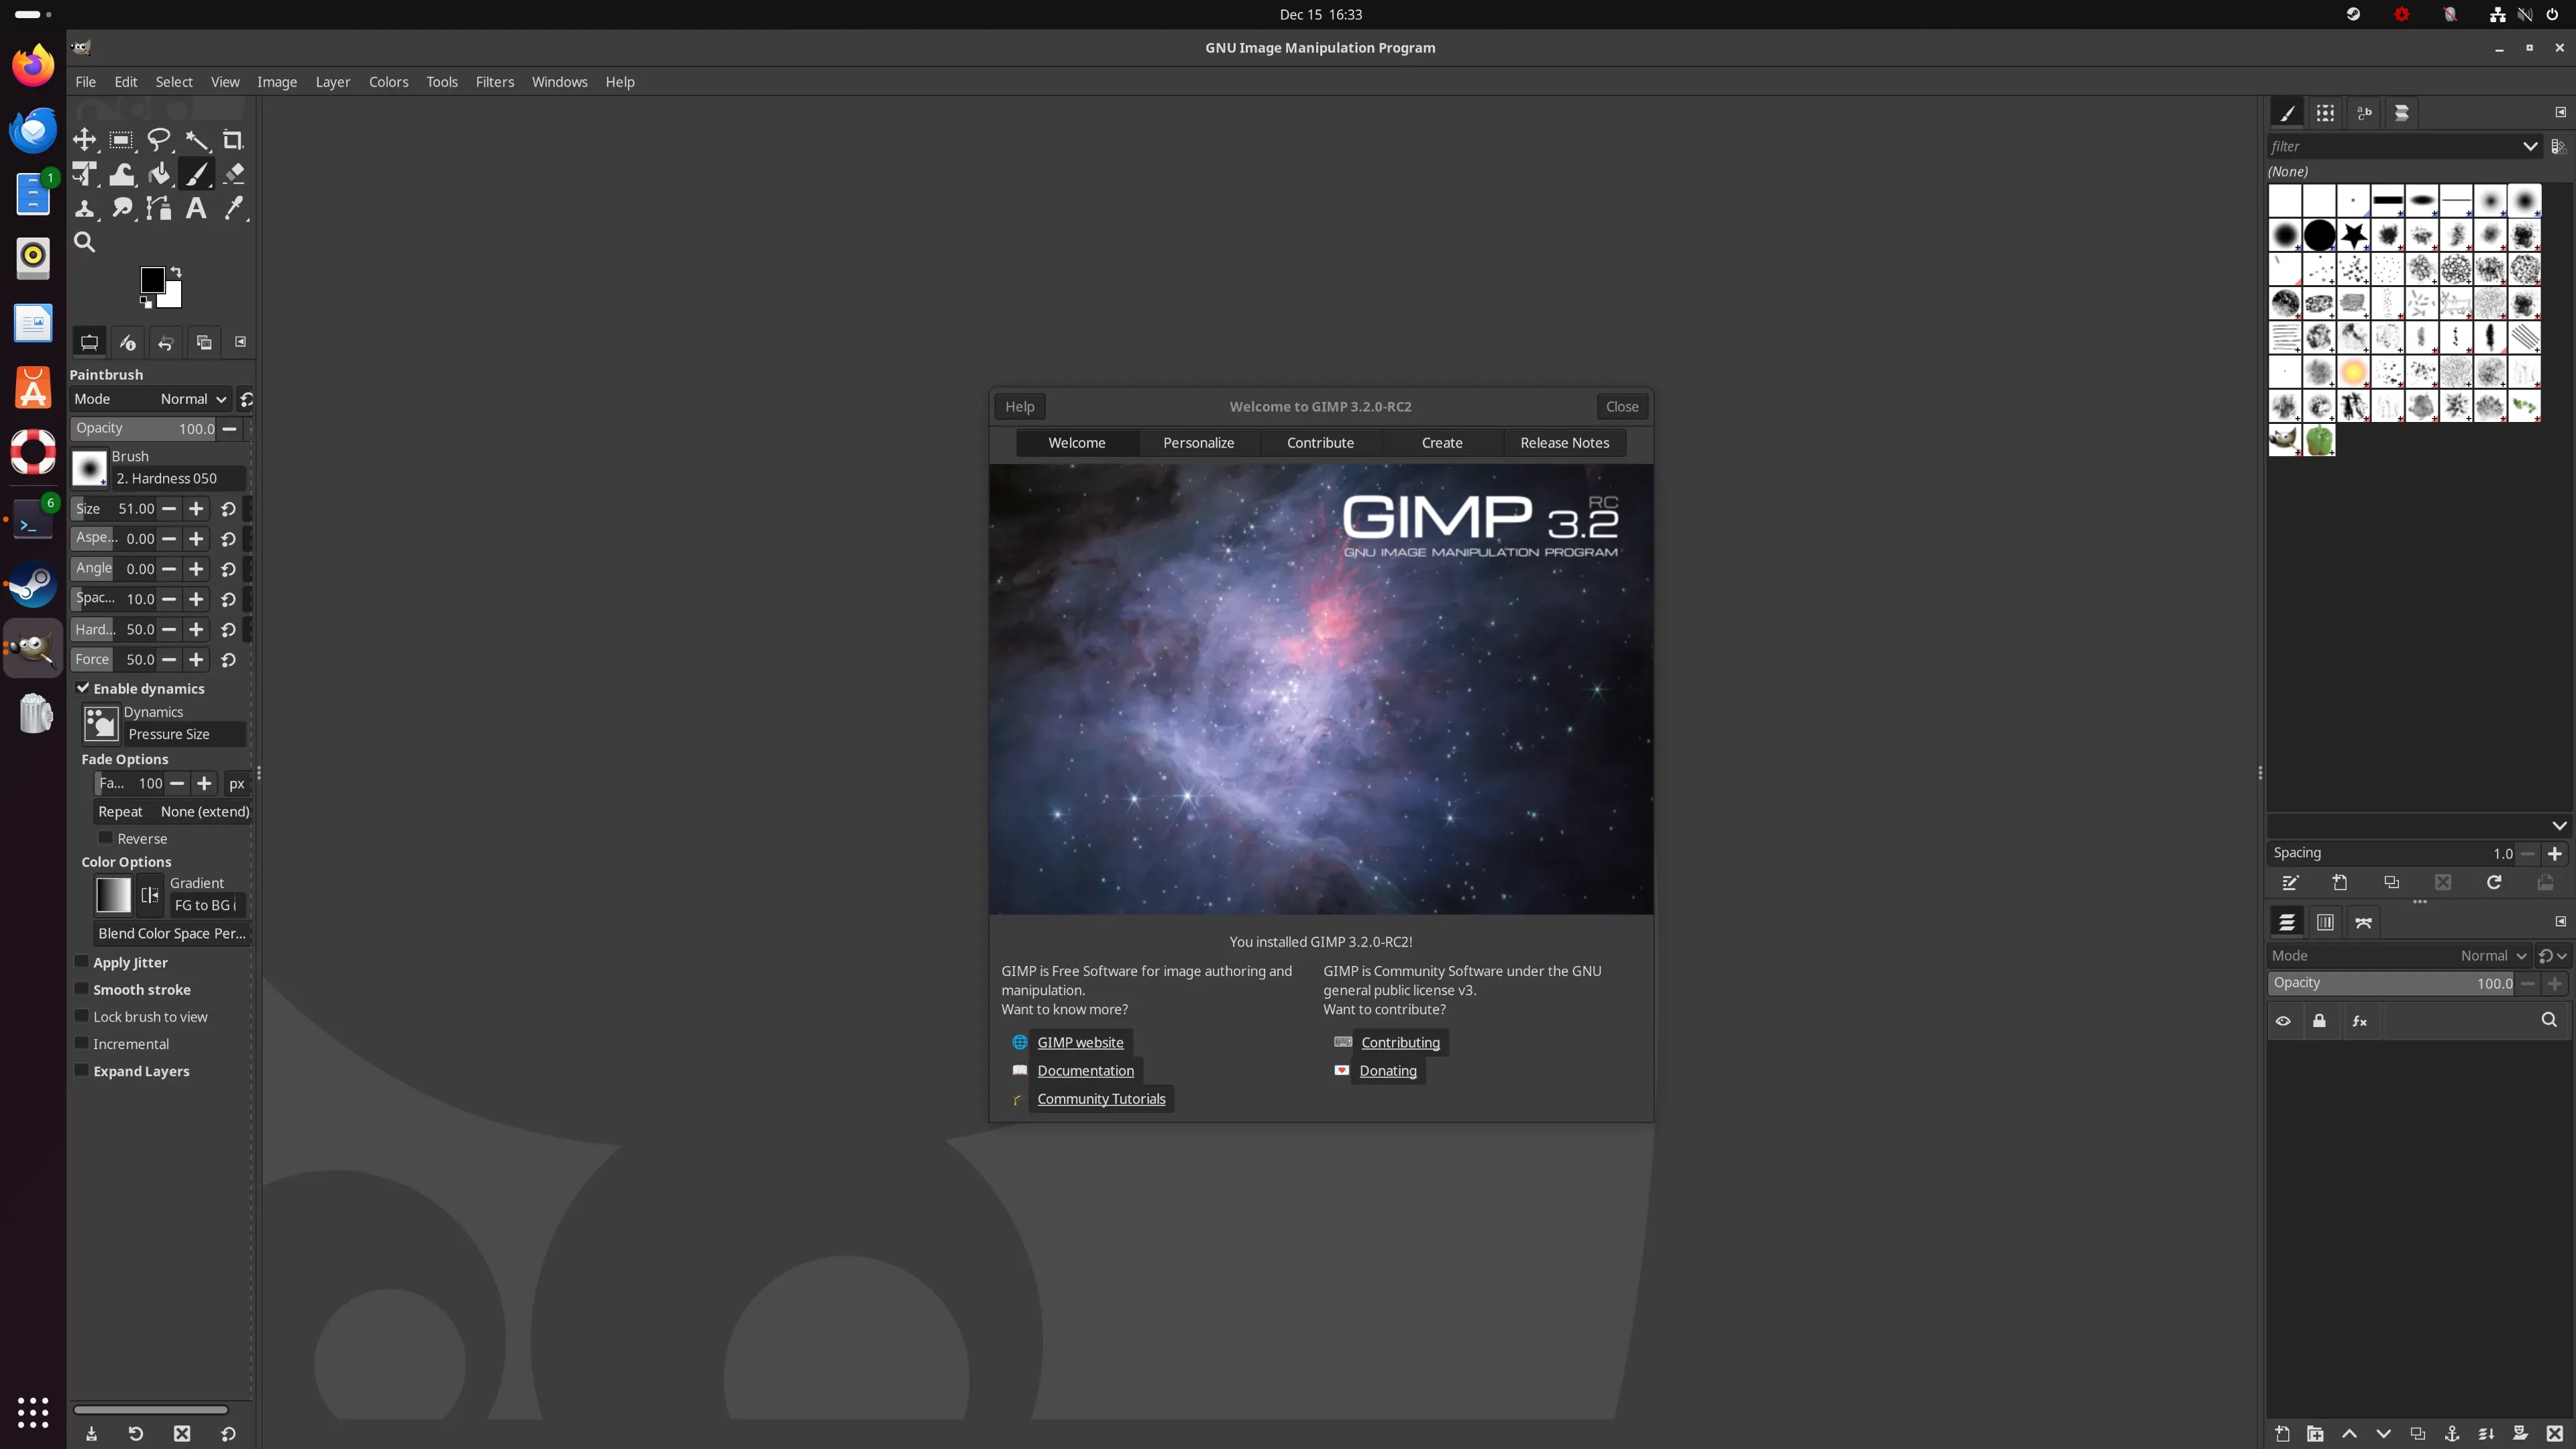Screen dimensions: 2576x1449
Task: Select the Text tool
Action: (196, 208)
